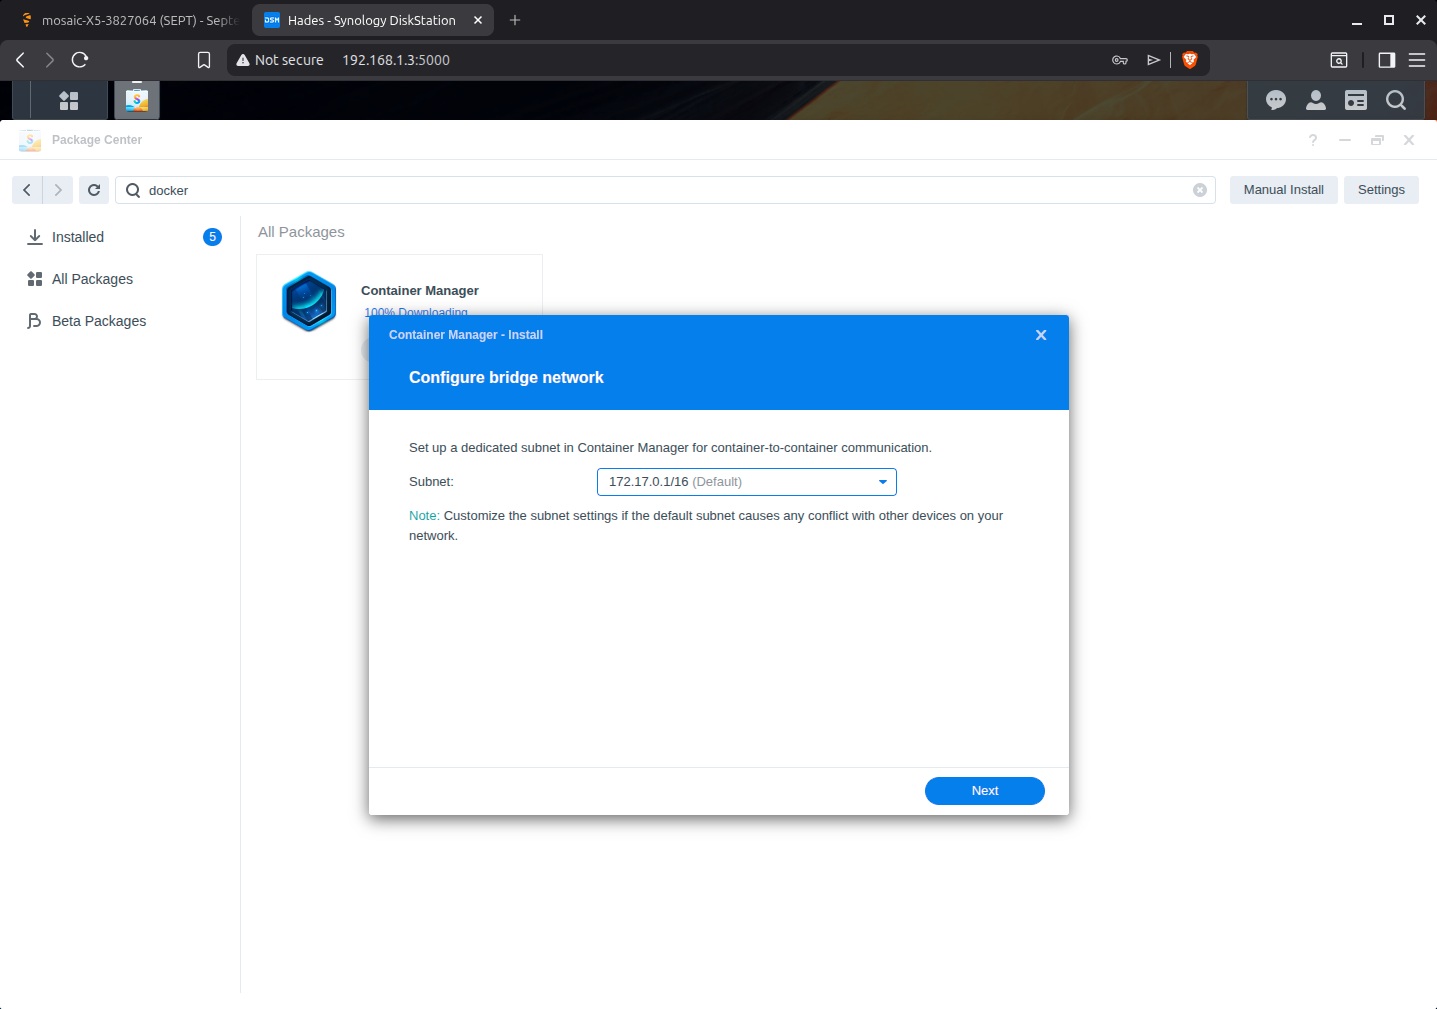Bookmark this page in the browser

coord(204,60)
